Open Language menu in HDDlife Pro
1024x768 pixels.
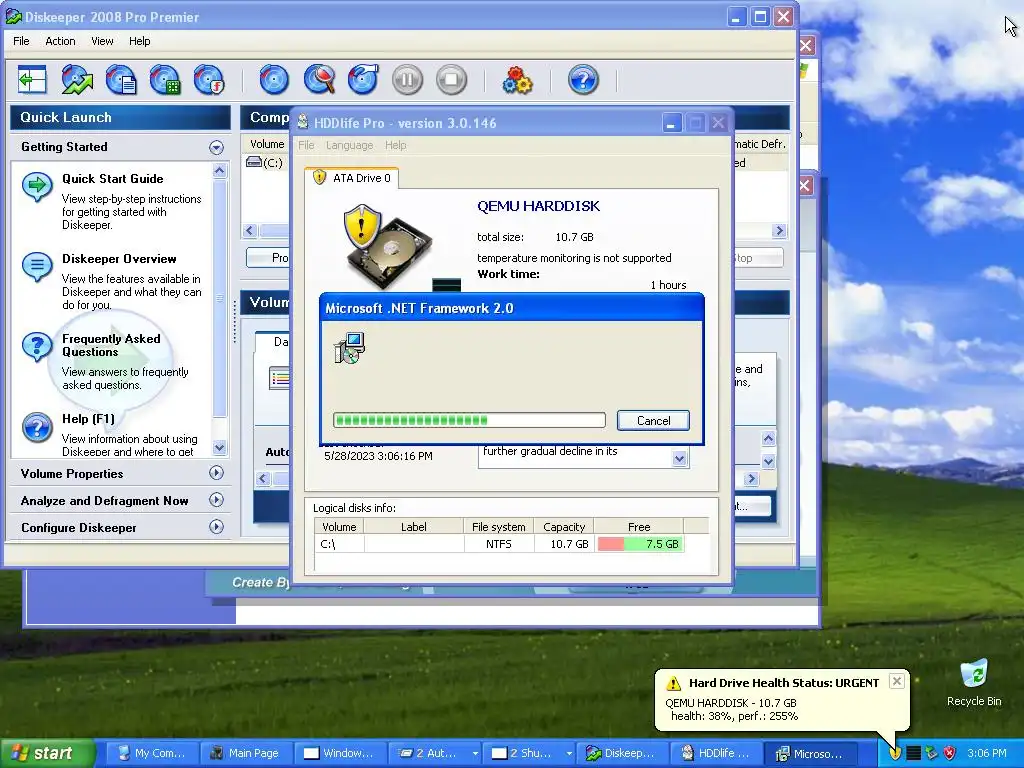[x=349, y=145]
